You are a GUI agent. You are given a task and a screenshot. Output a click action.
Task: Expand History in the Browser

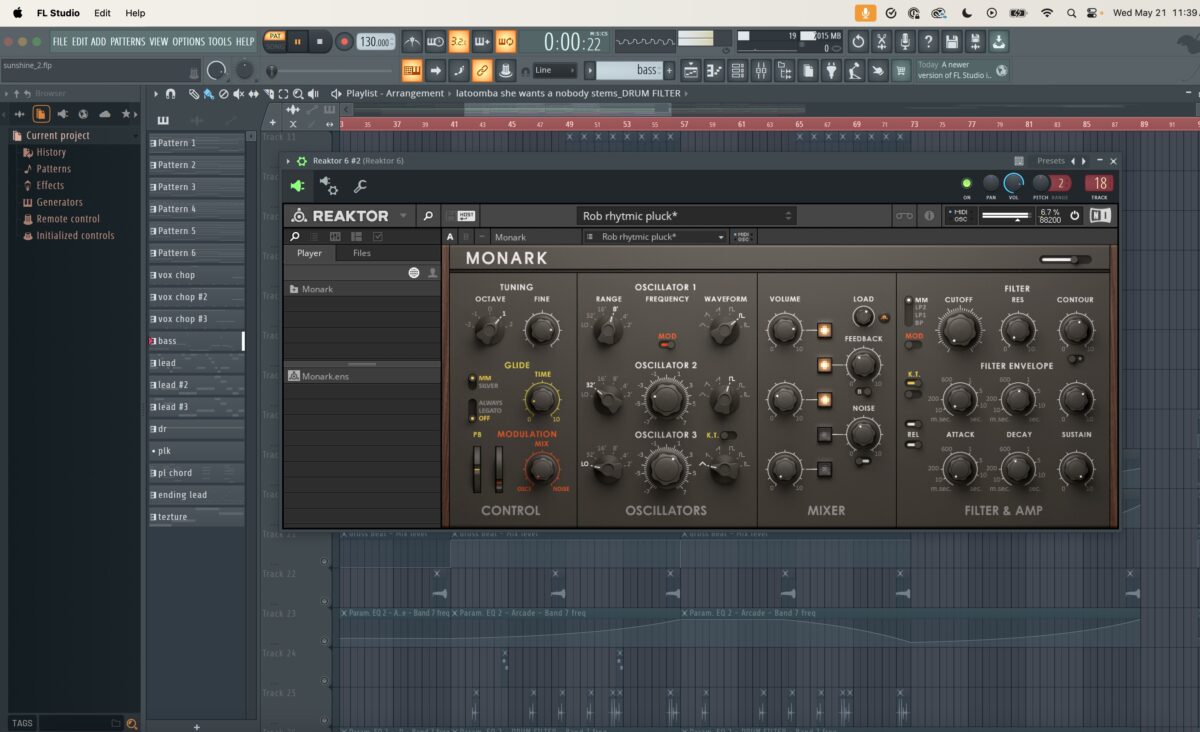pos(51,153)
